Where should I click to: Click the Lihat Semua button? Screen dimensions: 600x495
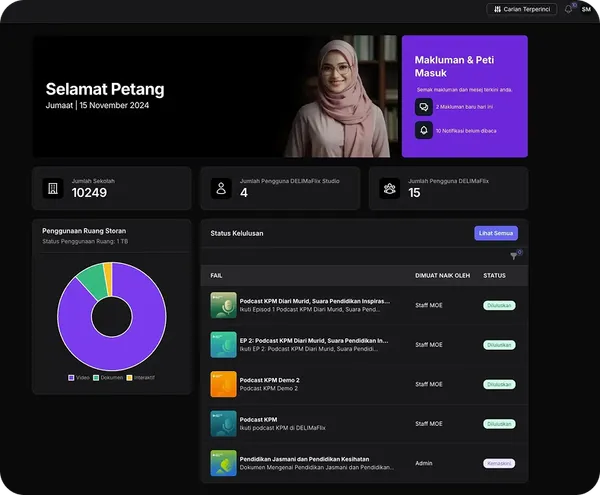click(496, 233)
